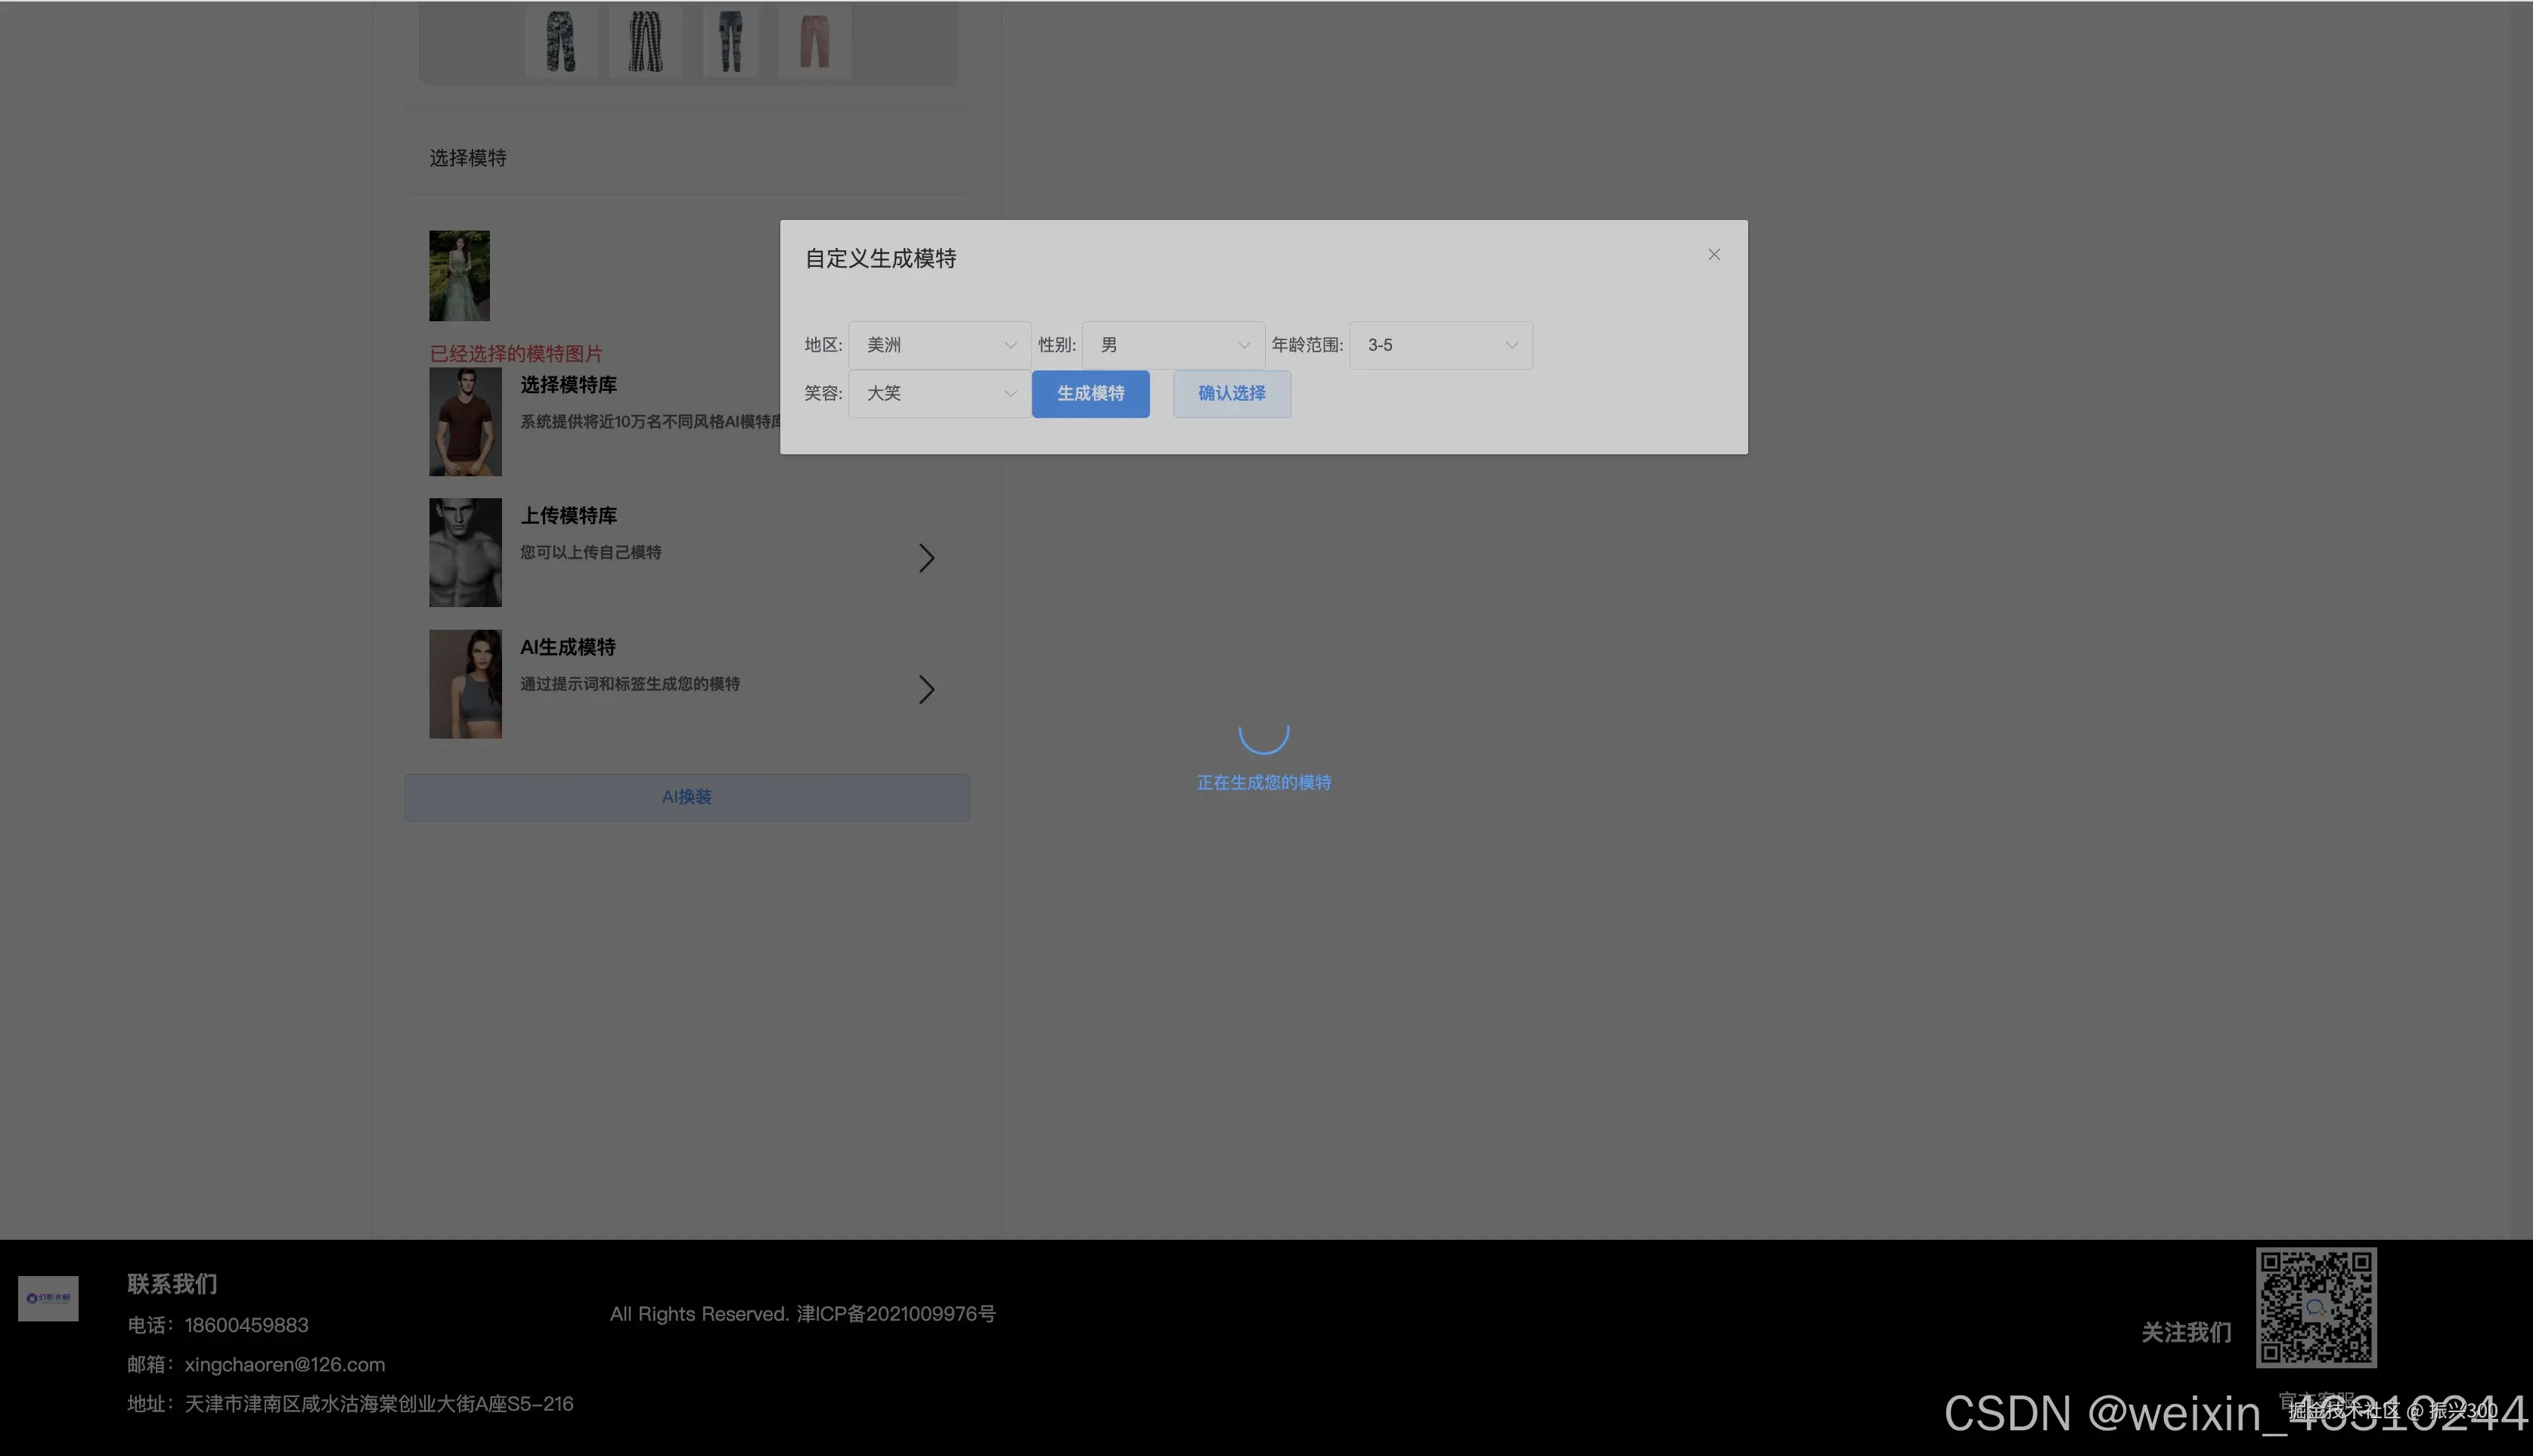Select the blue jeans thumbnail
This screenshot has width=2533, height=1456.
point(731,42)
